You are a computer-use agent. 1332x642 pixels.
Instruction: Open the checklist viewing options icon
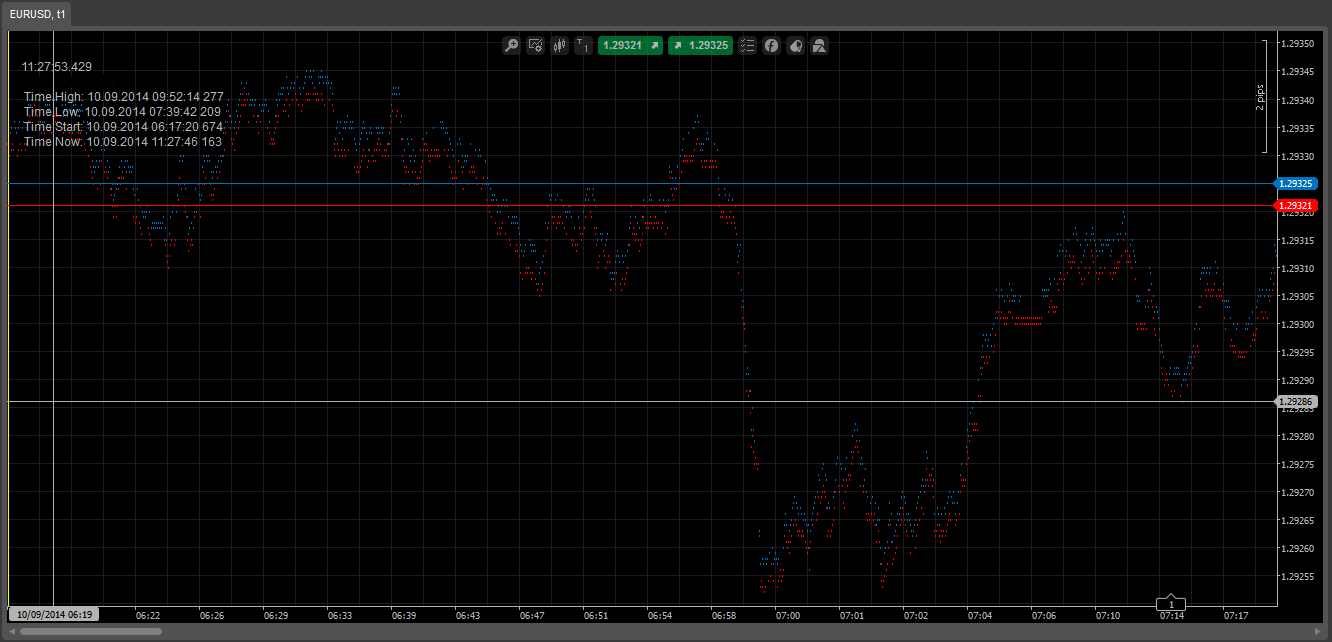click(747, 45)
